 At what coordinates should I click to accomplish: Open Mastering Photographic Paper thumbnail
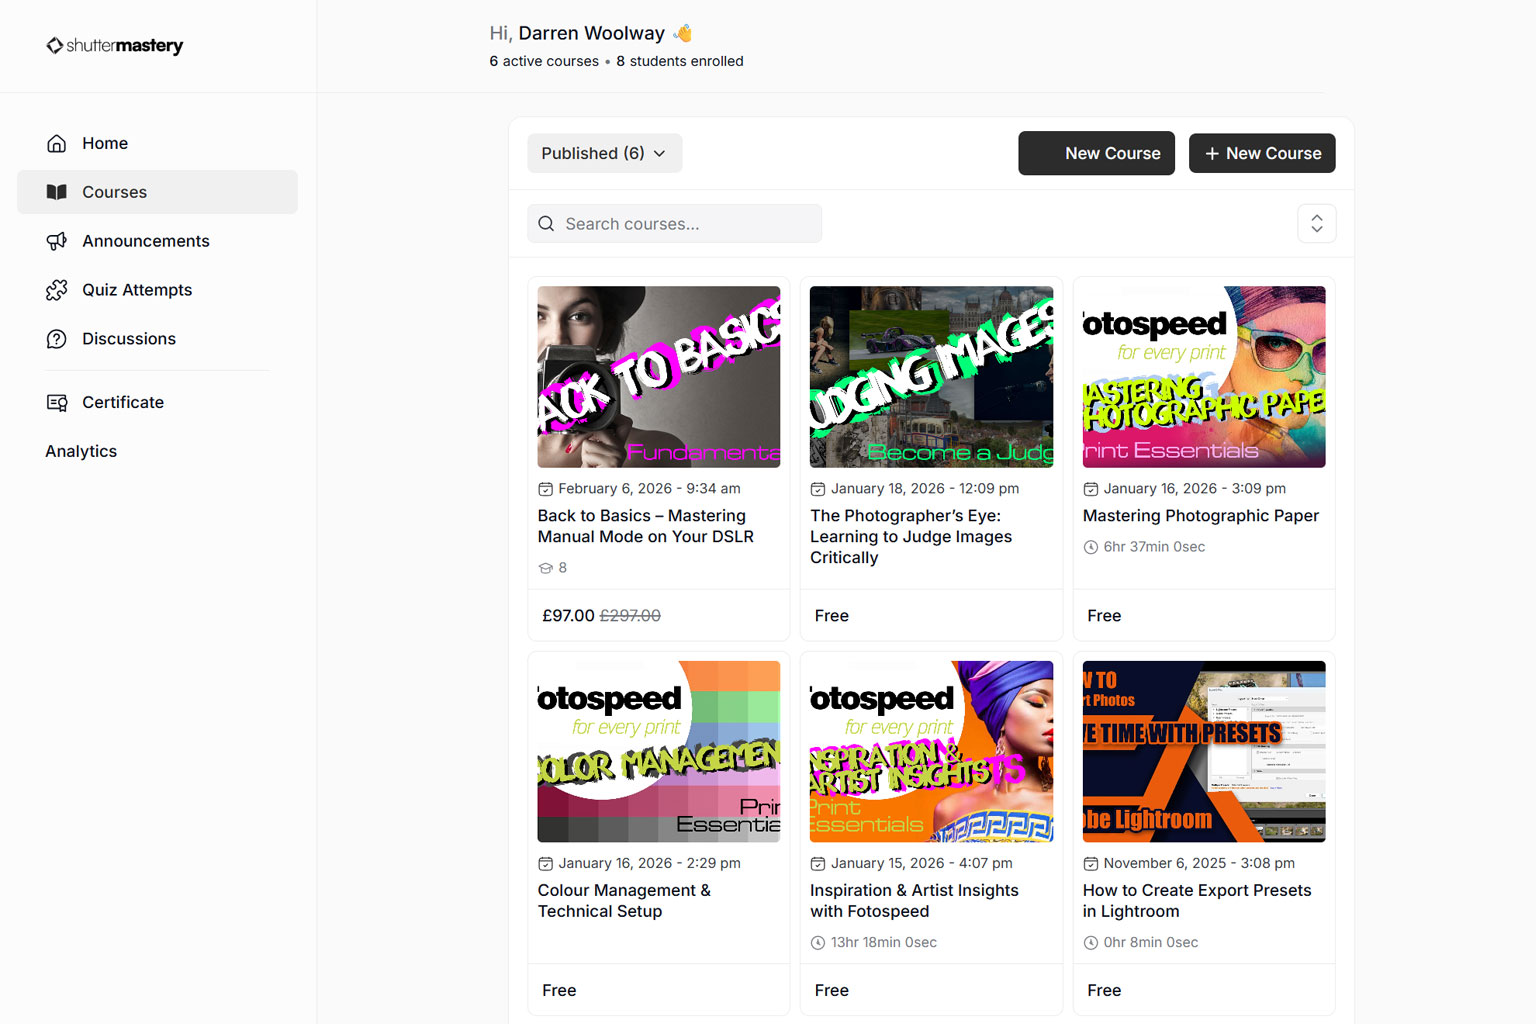point(1204,377)
